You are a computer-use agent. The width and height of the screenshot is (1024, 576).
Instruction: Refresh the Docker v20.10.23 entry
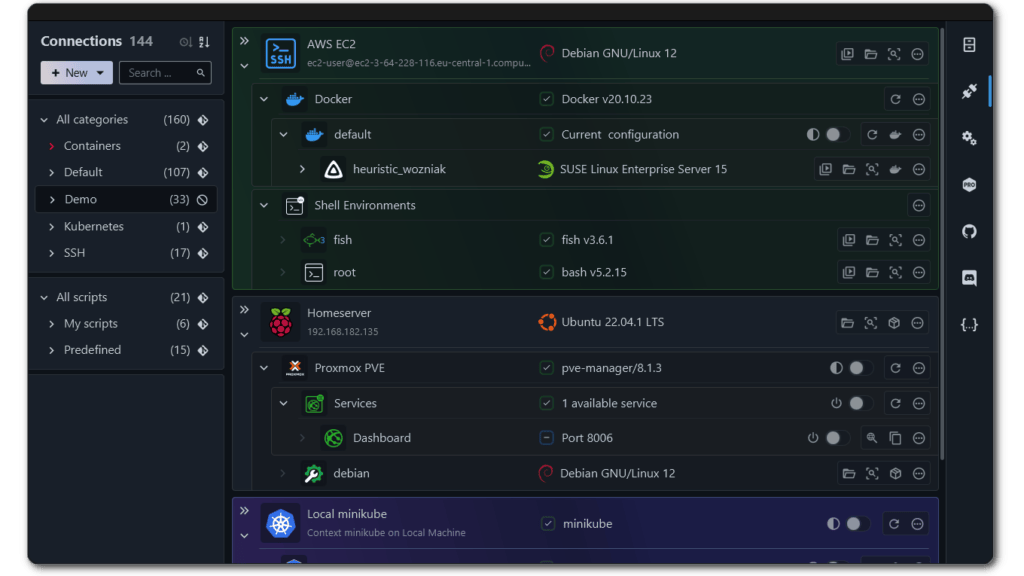point(895,99)
